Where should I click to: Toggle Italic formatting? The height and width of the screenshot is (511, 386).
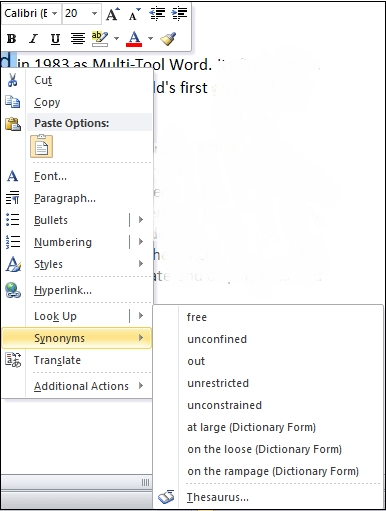[x=33, y=39]
